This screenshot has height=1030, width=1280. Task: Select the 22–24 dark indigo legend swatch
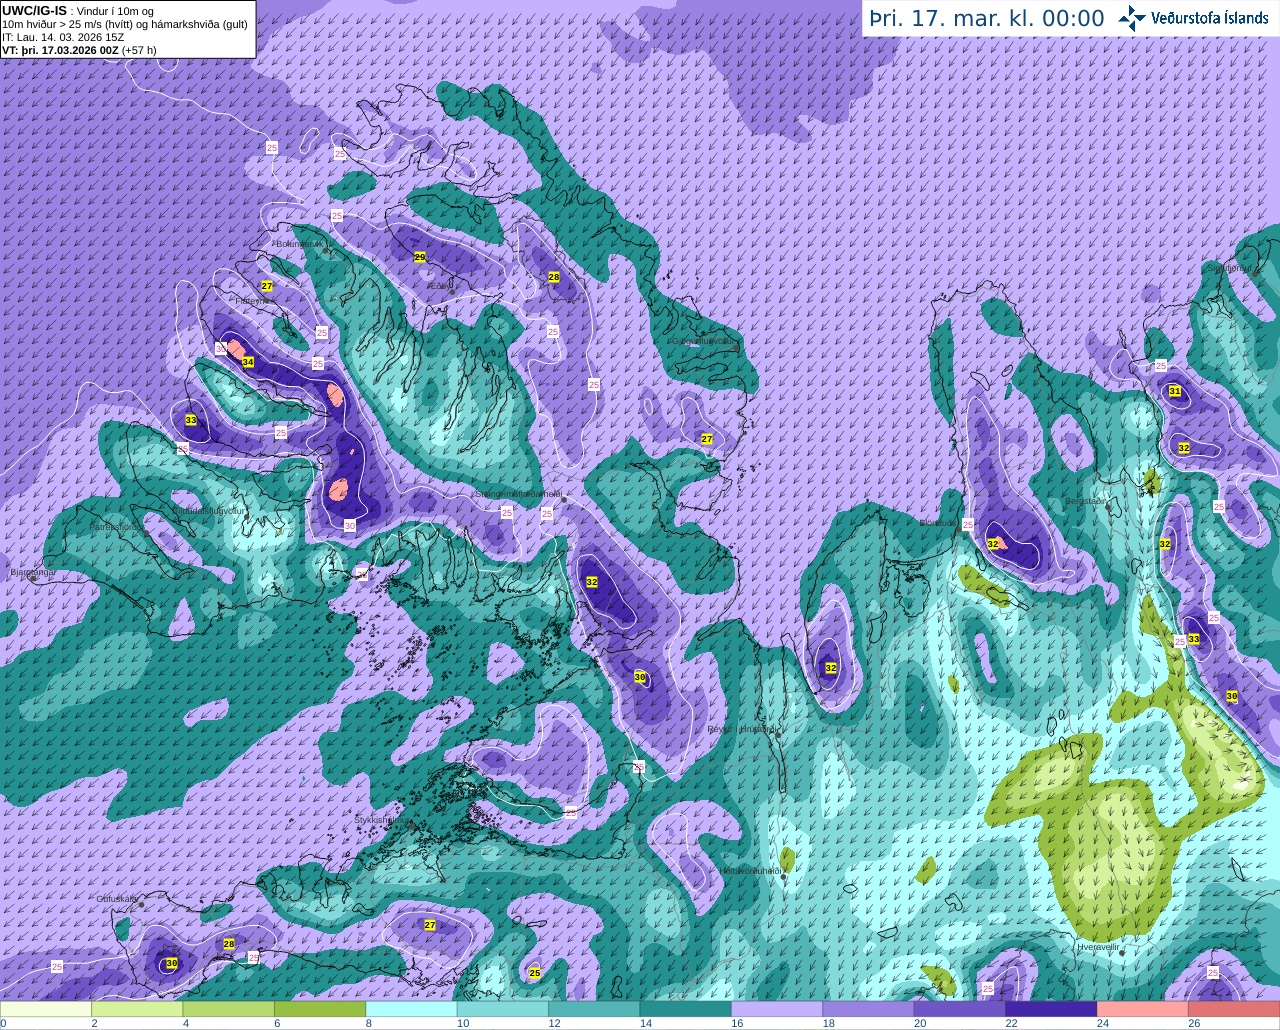click(1052, 1009)
